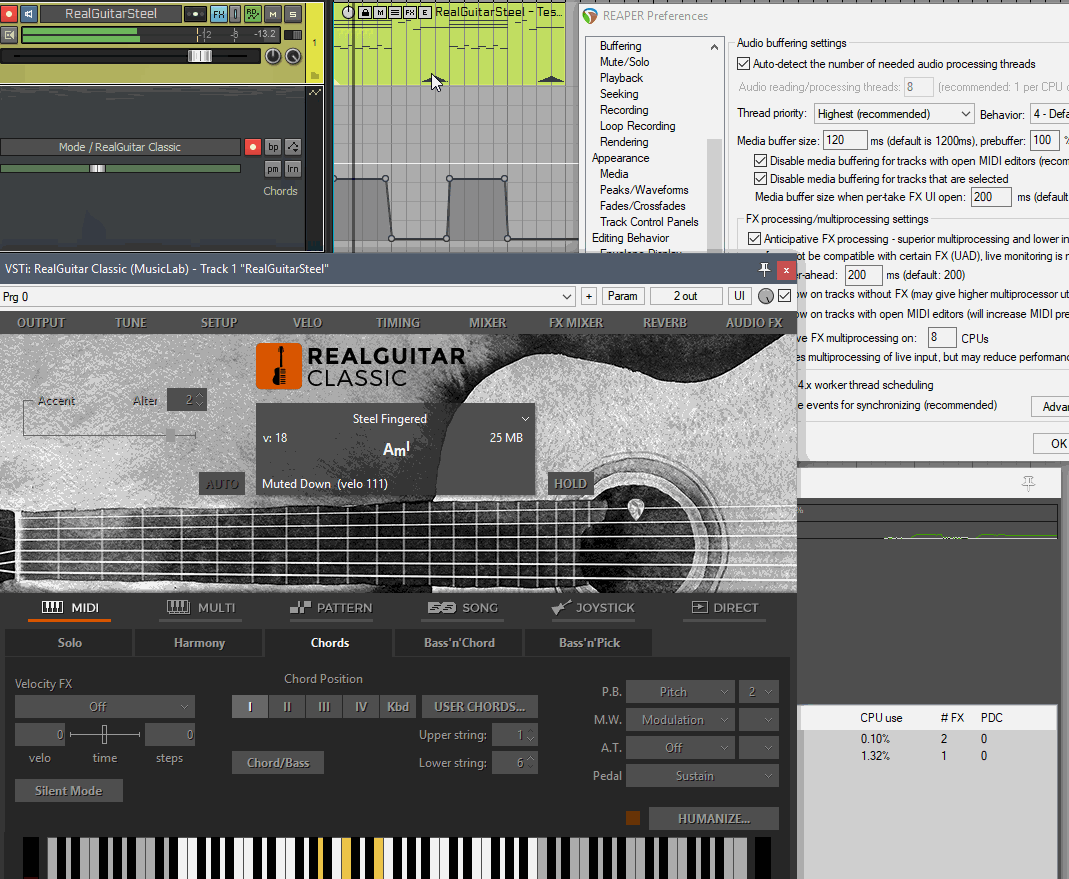Click the HUMANIZE button

click(x=714, y=818)
